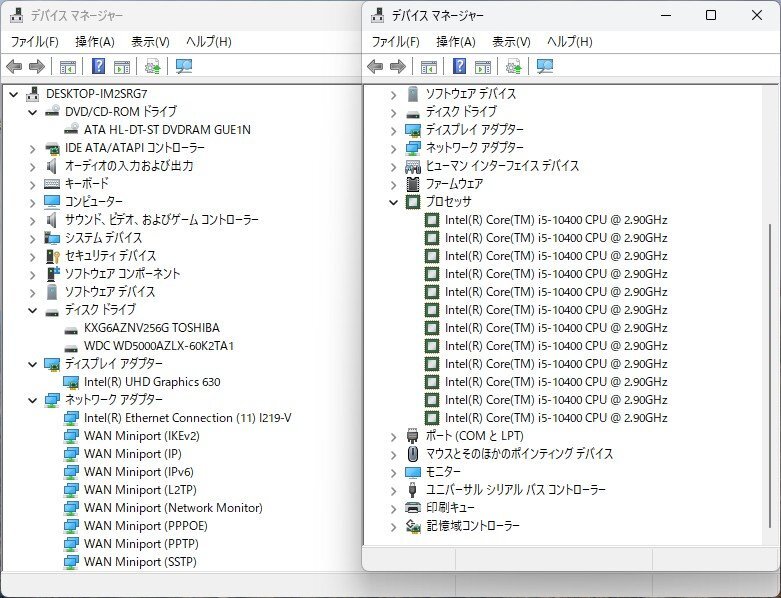781x598 pixels.
Task: Select 印刷キュー category in right window
Action: click(450, 507)
